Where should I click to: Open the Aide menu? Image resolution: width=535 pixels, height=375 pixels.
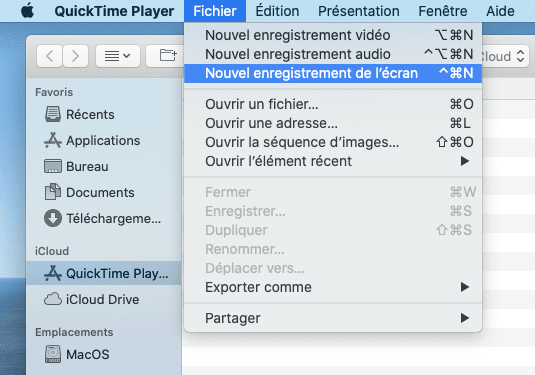tap(500, 11)
